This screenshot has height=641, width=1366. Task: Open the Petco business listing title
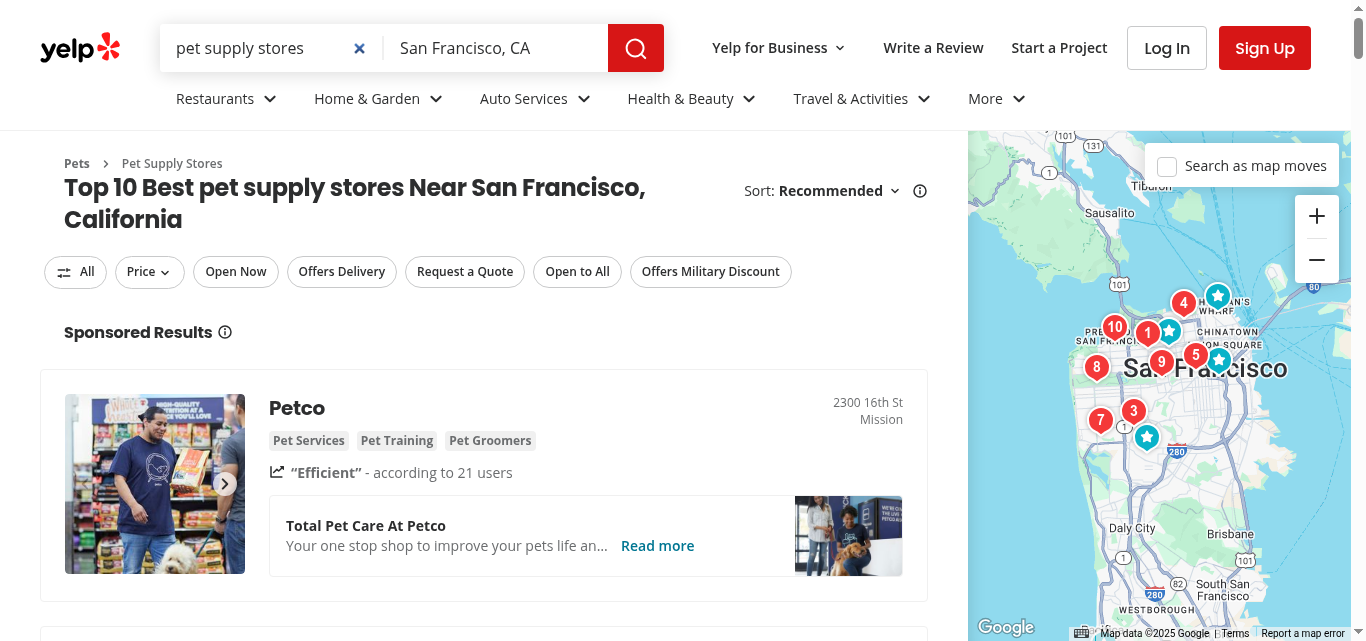[297, 408]
